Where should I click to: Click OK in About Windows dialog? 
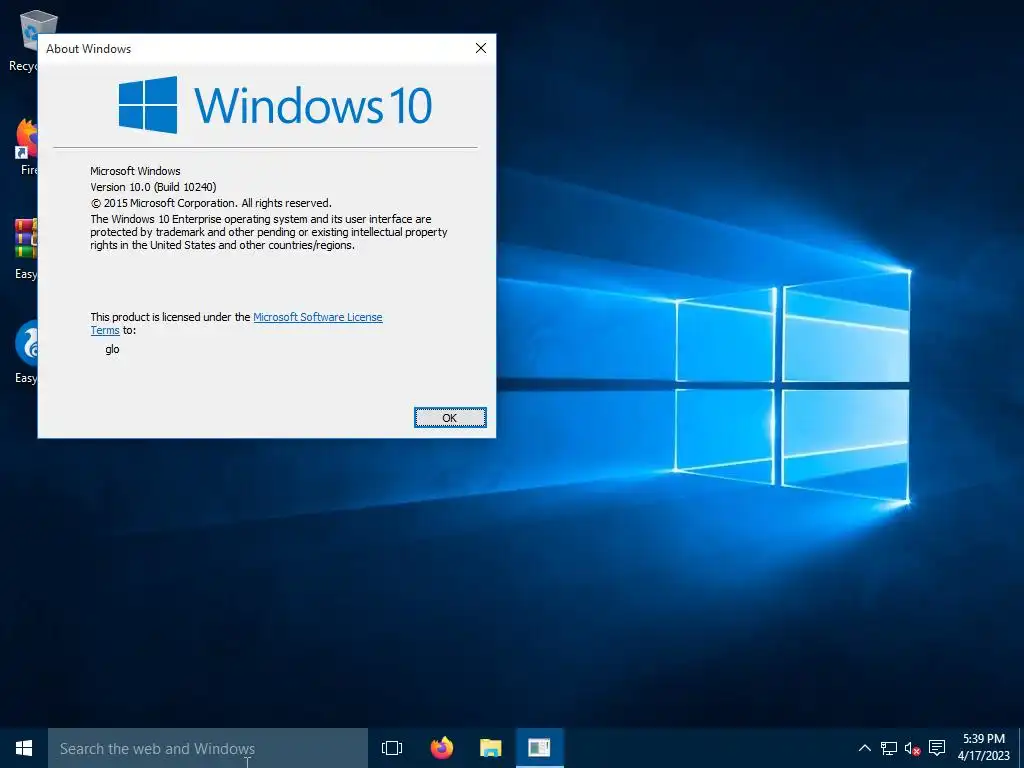click(x=450, y=417)
